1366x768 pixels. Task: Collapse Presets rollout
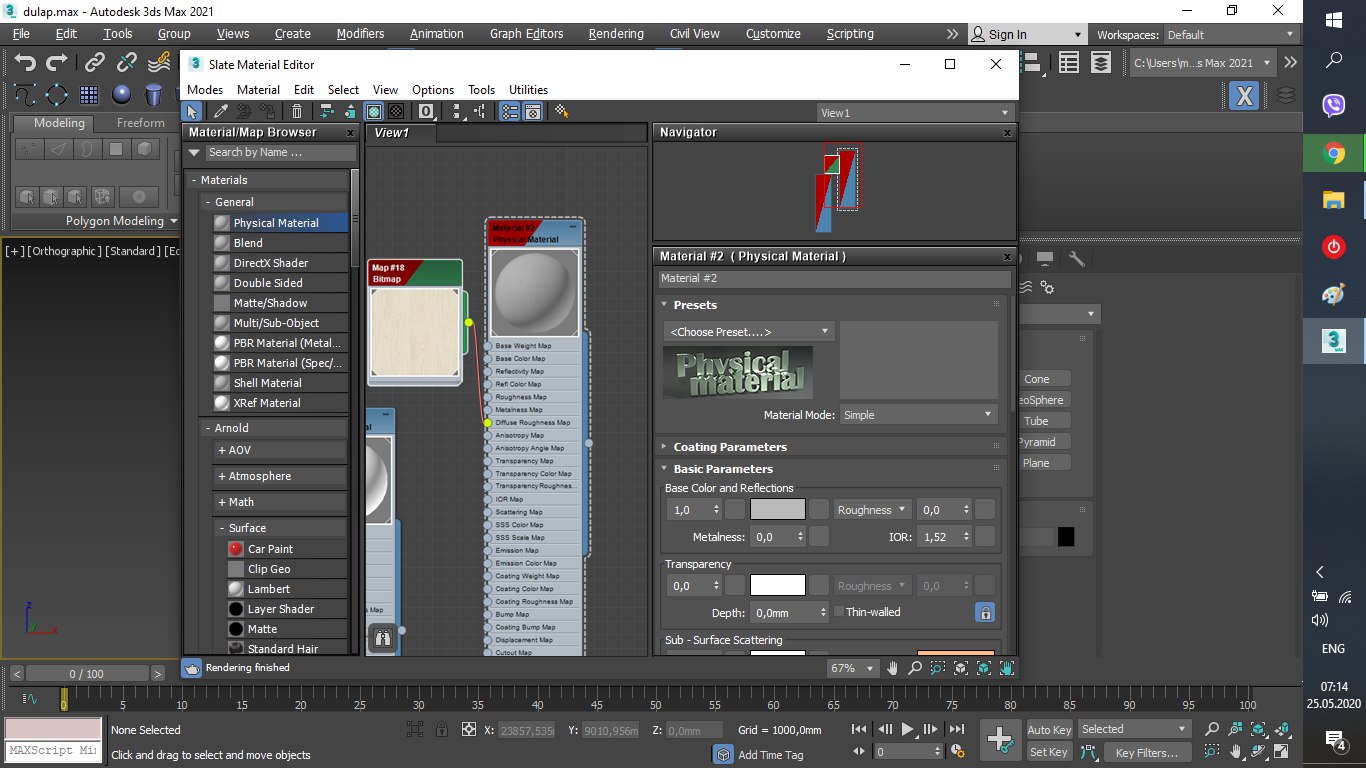[832, 304]
